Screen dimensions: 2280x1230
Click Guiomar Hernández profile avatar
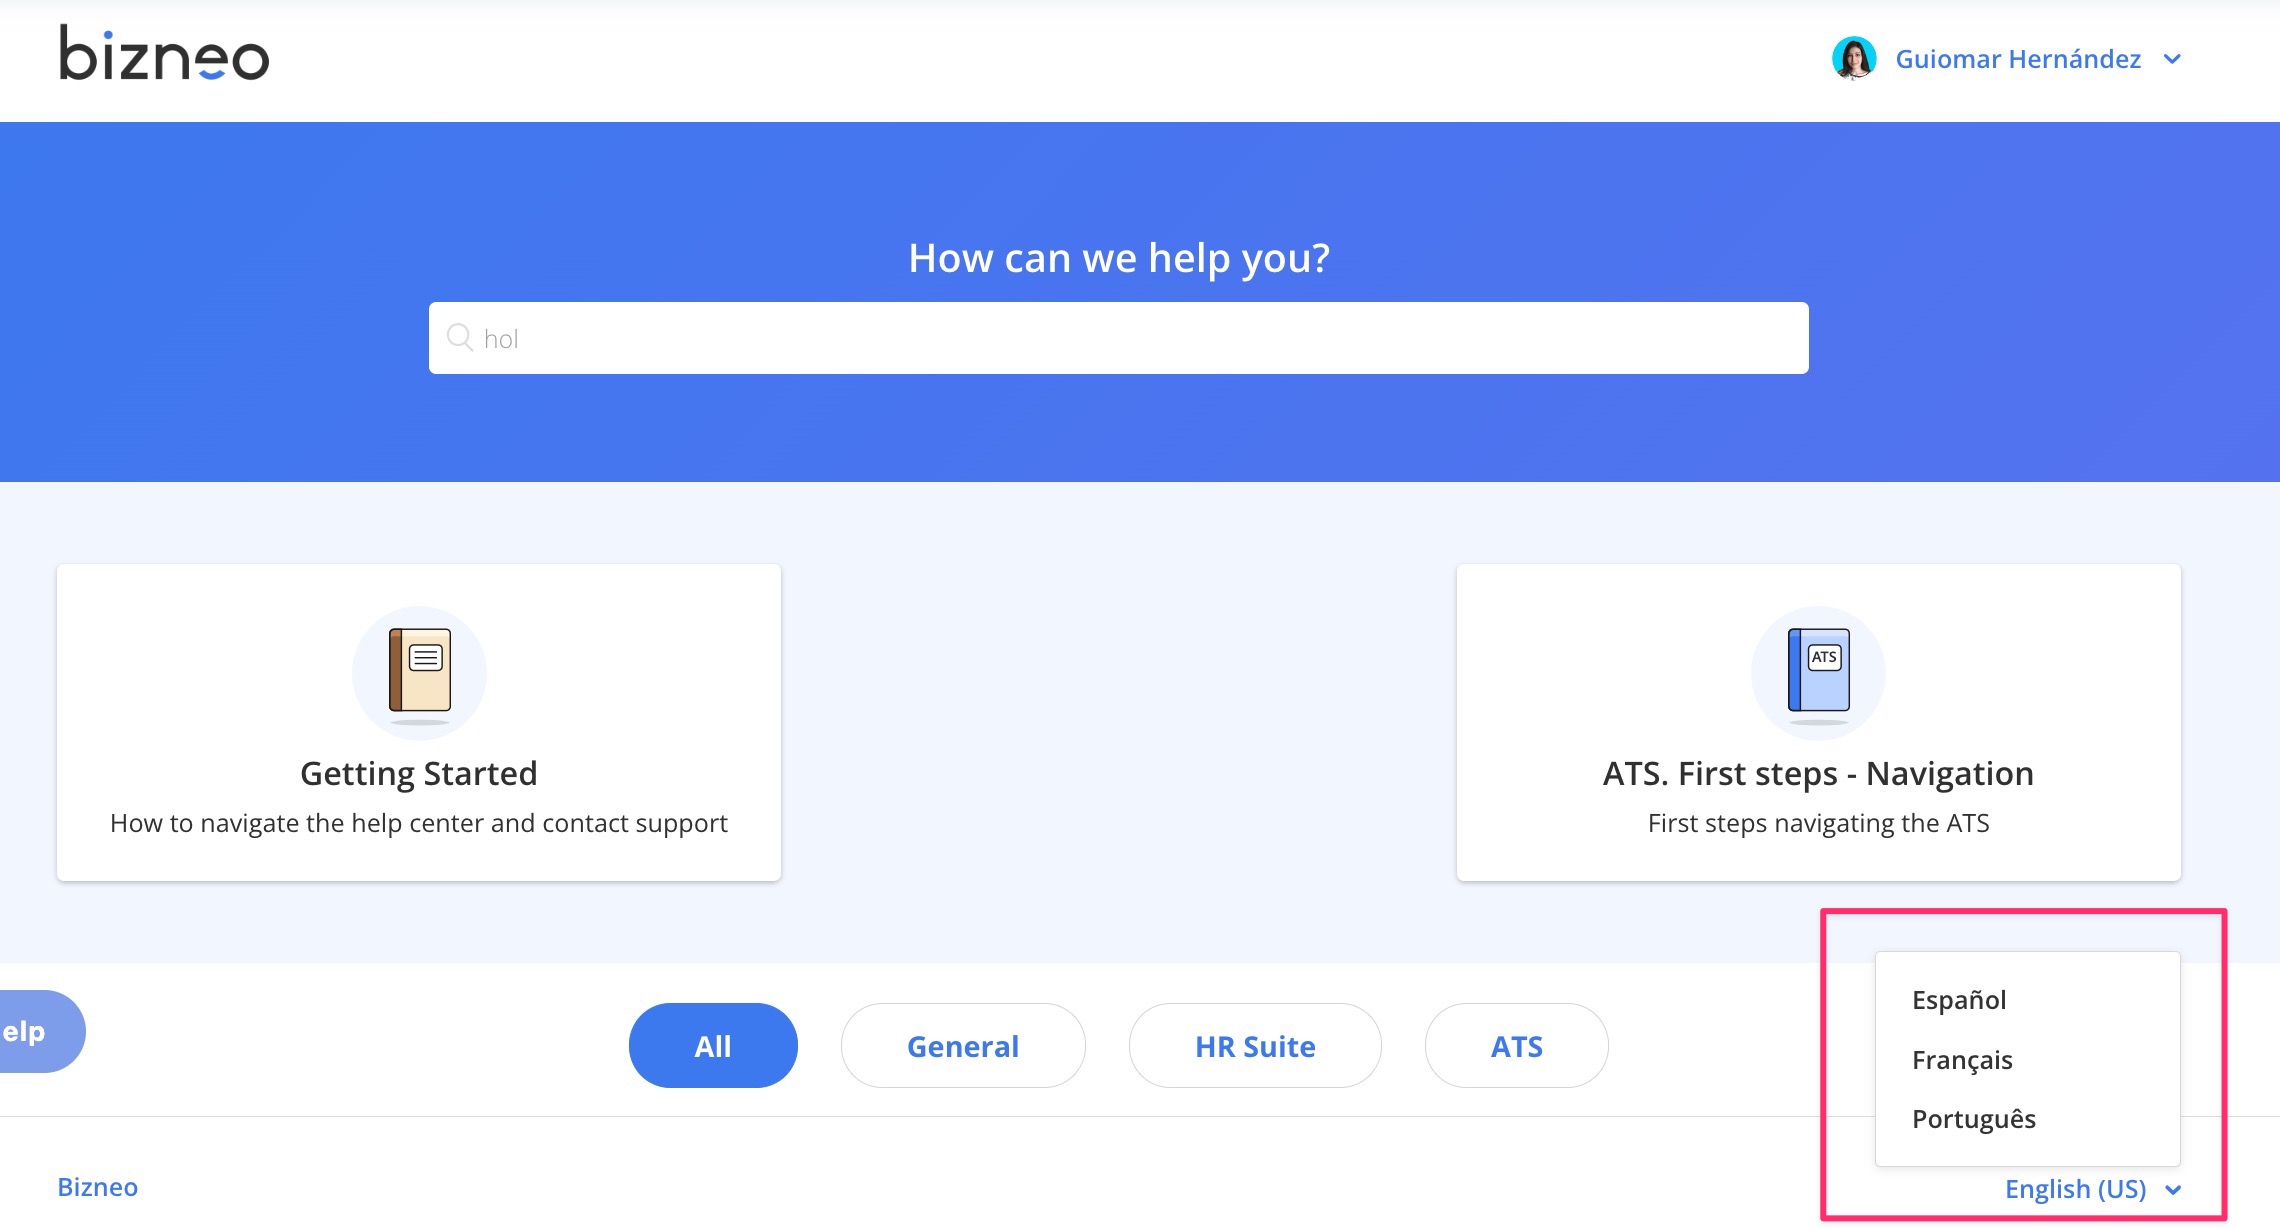(1853, 59)
